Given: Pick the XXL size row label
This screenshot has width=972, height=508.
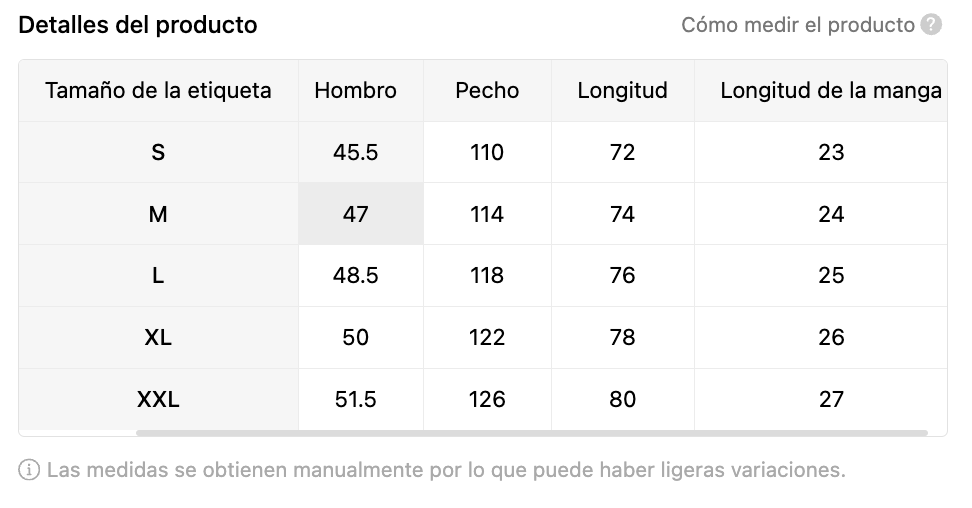Looking at the screenshot, I should [x=158, y=399].
